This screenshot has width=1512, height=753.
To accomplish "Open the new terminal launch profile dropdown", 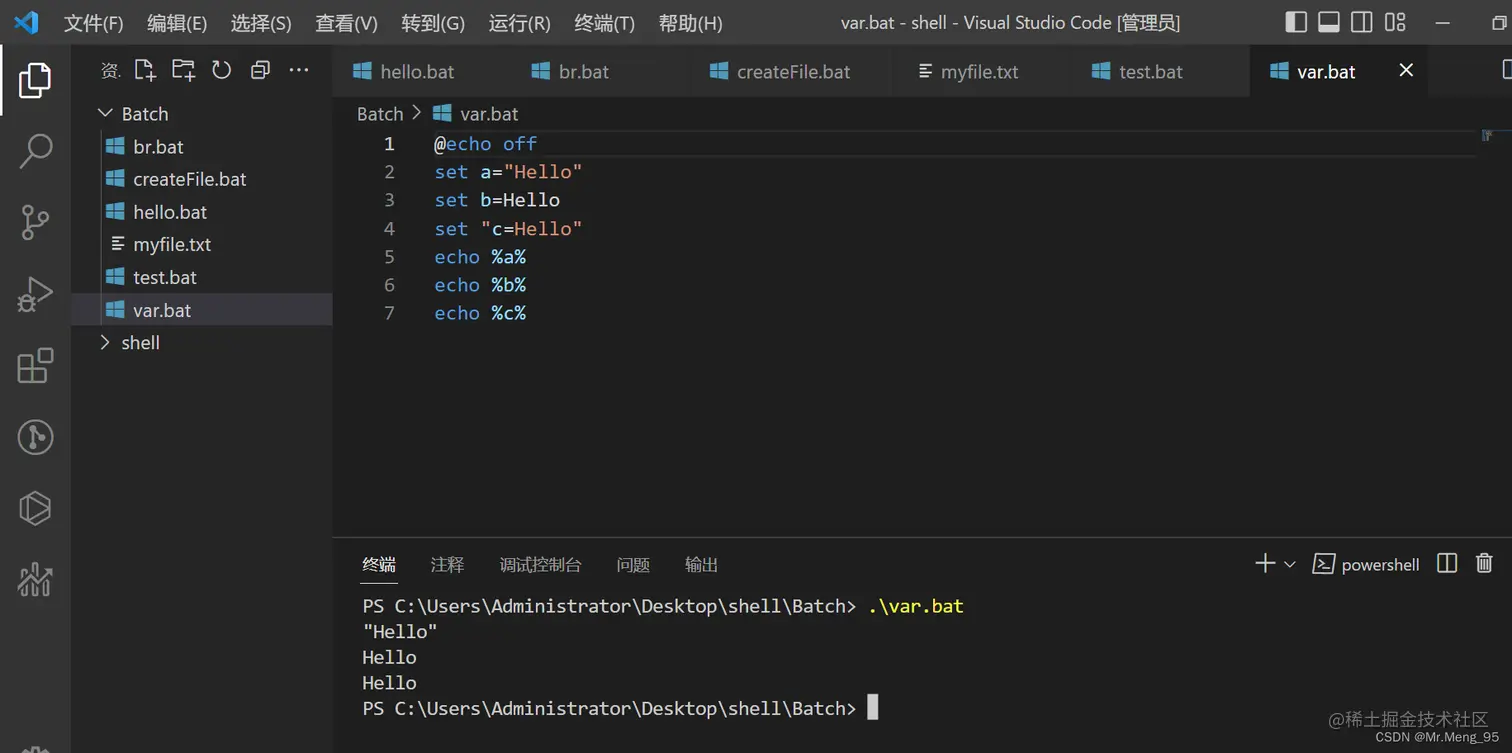I will (1290, 565).
